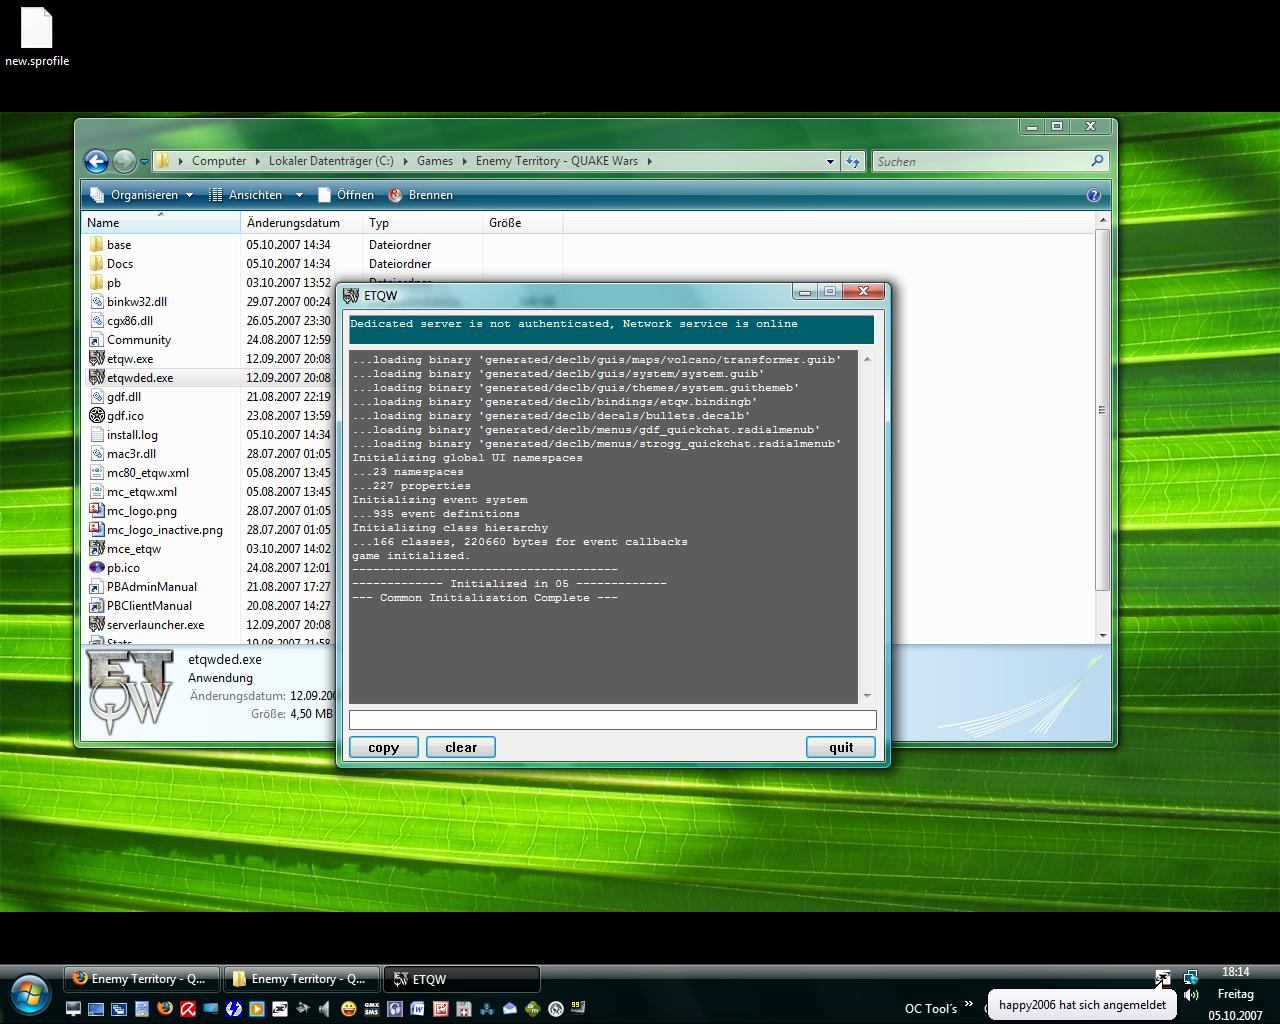Open recent pages dropdown next to forward arrow
The width and height of the screenshot is (1280, 1024).
(x=144, y=161)
